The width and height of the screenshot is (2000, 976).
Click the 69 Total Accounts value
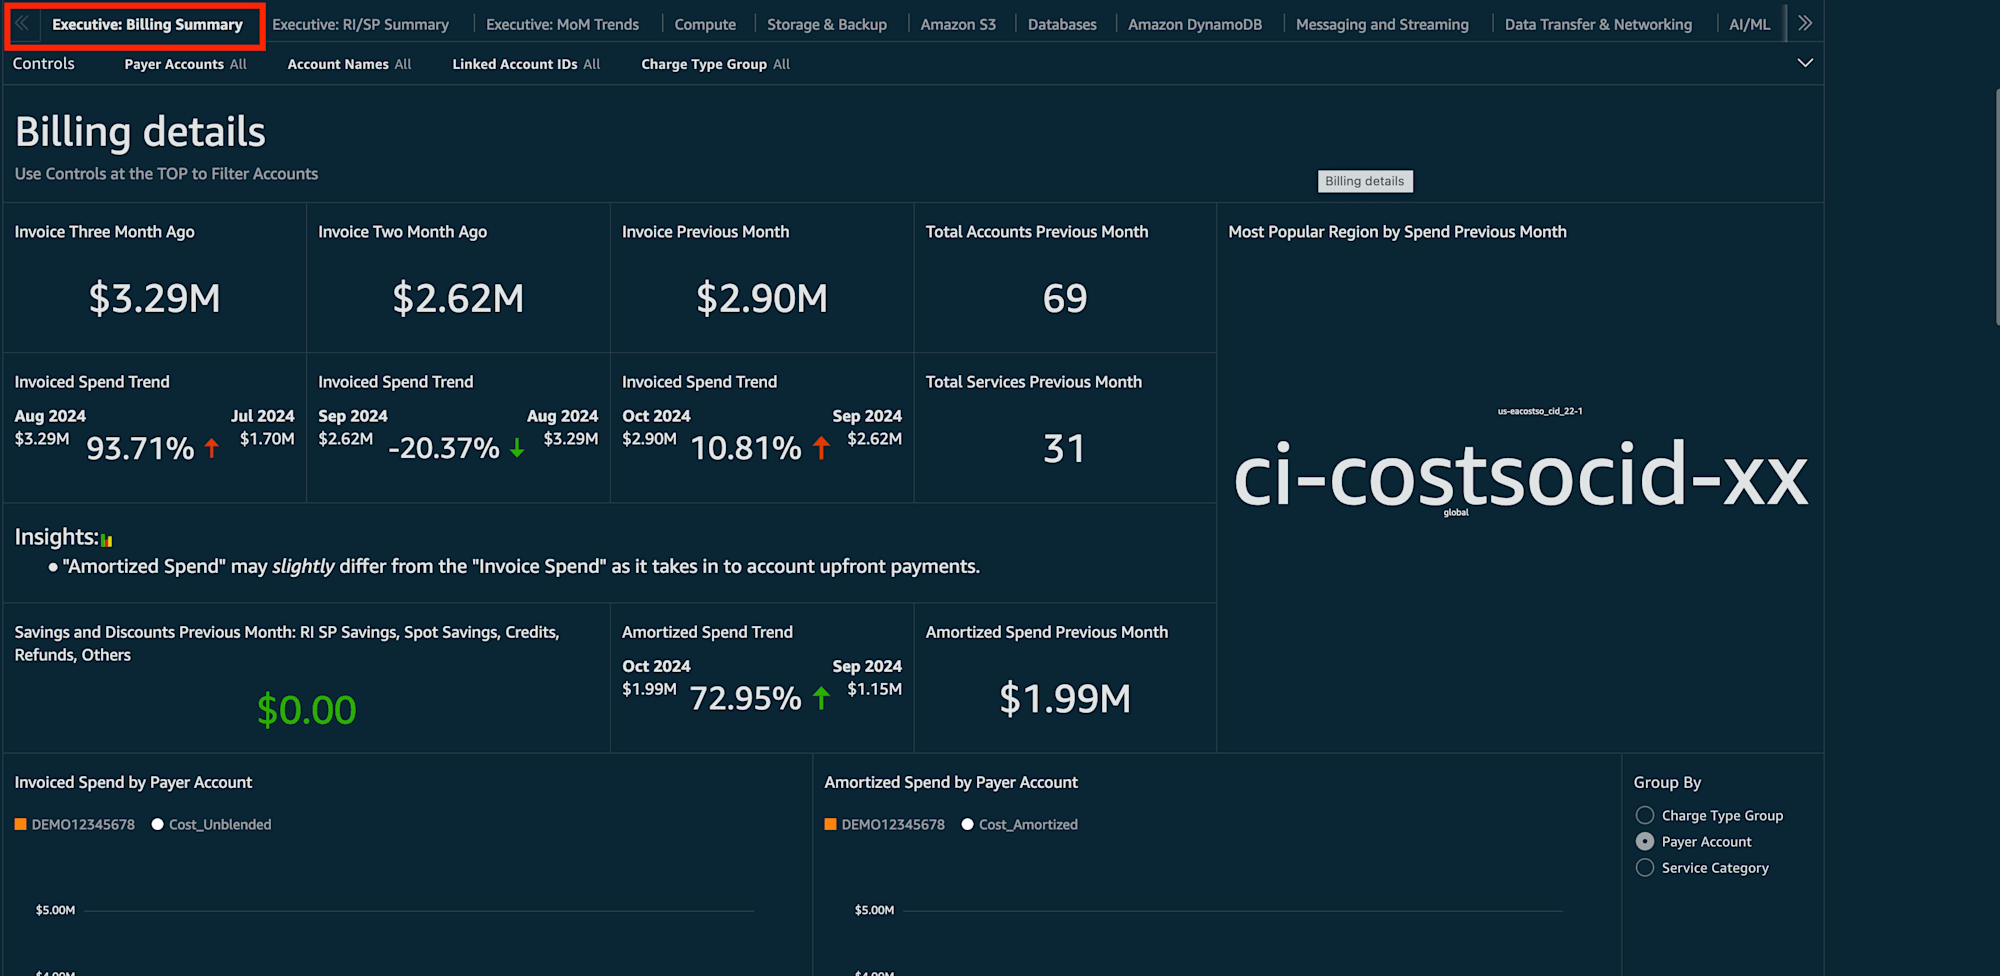pos(1065,298)
